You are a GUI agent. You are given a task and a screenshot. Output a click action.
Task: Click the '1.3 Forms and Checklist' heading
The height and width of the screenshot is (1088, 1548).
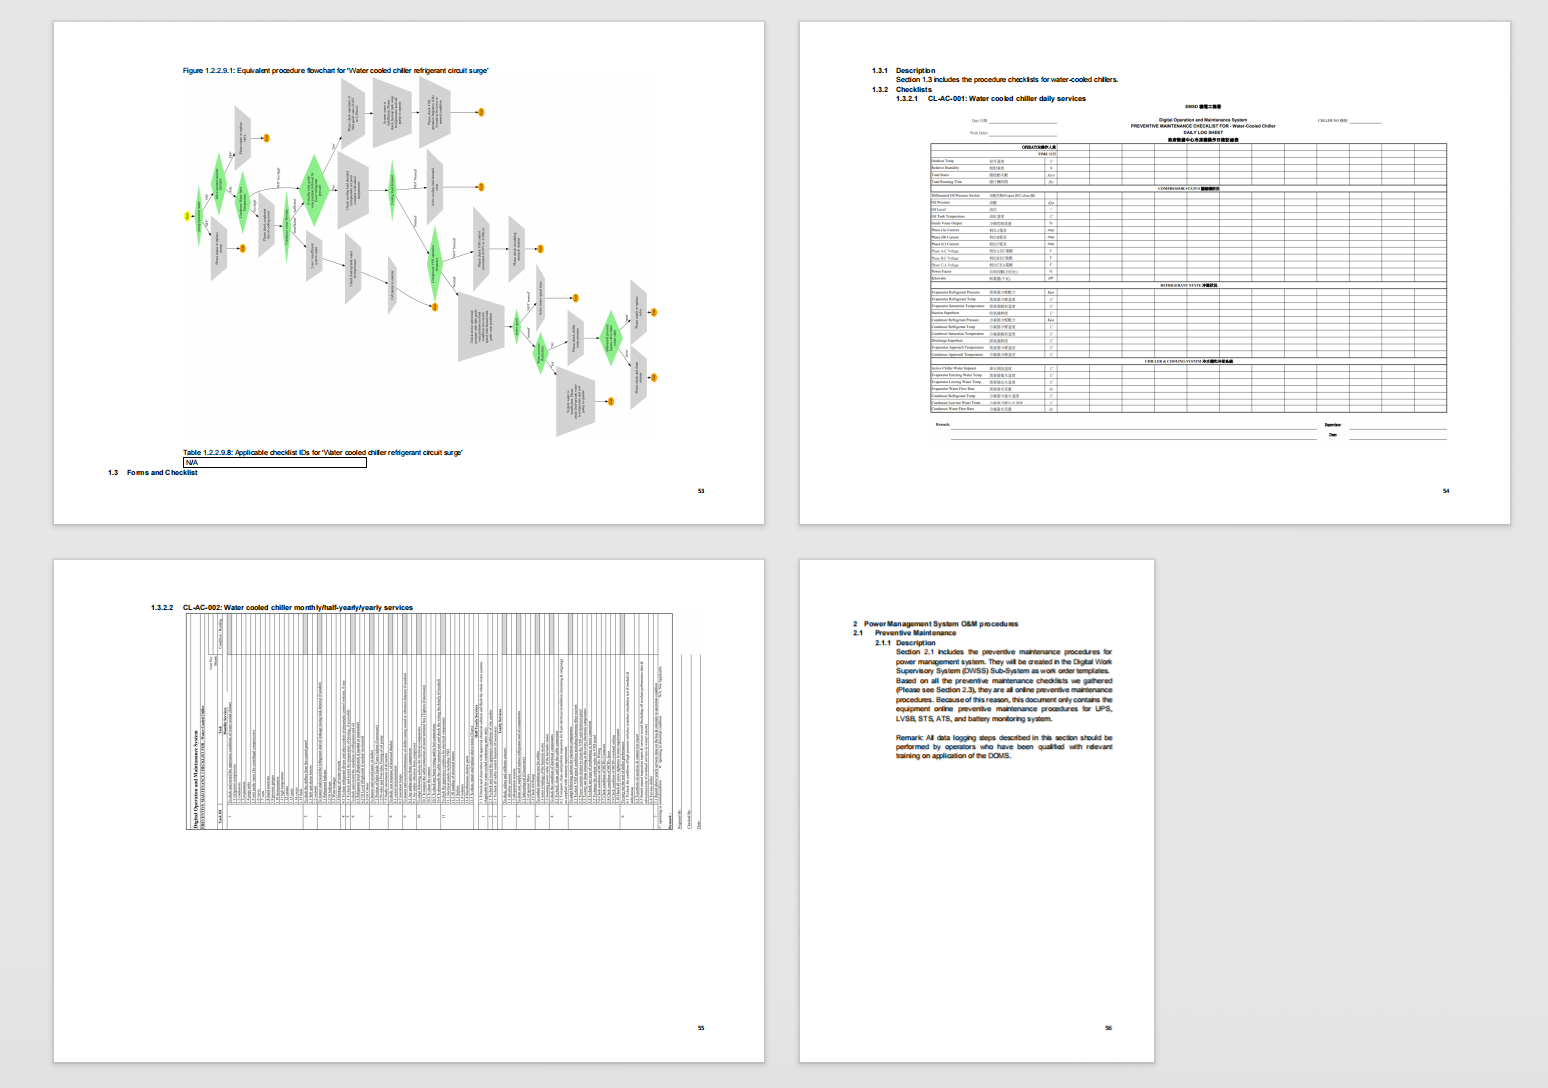click(x=153, y=473)
